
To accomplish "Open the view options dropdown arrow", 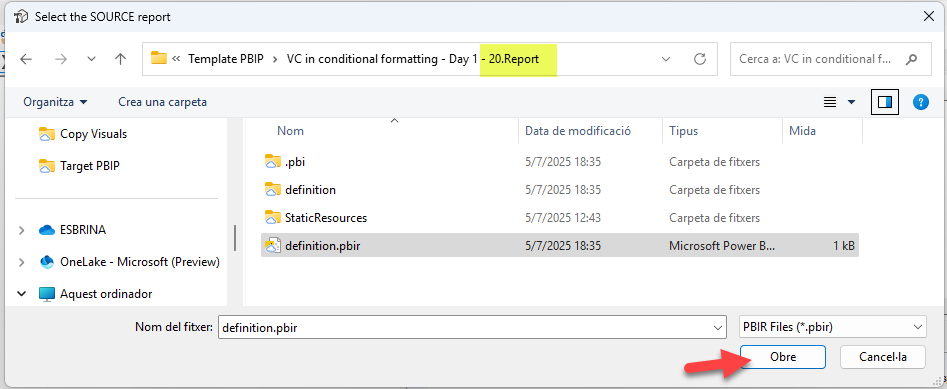I will (x=852, y=102).
